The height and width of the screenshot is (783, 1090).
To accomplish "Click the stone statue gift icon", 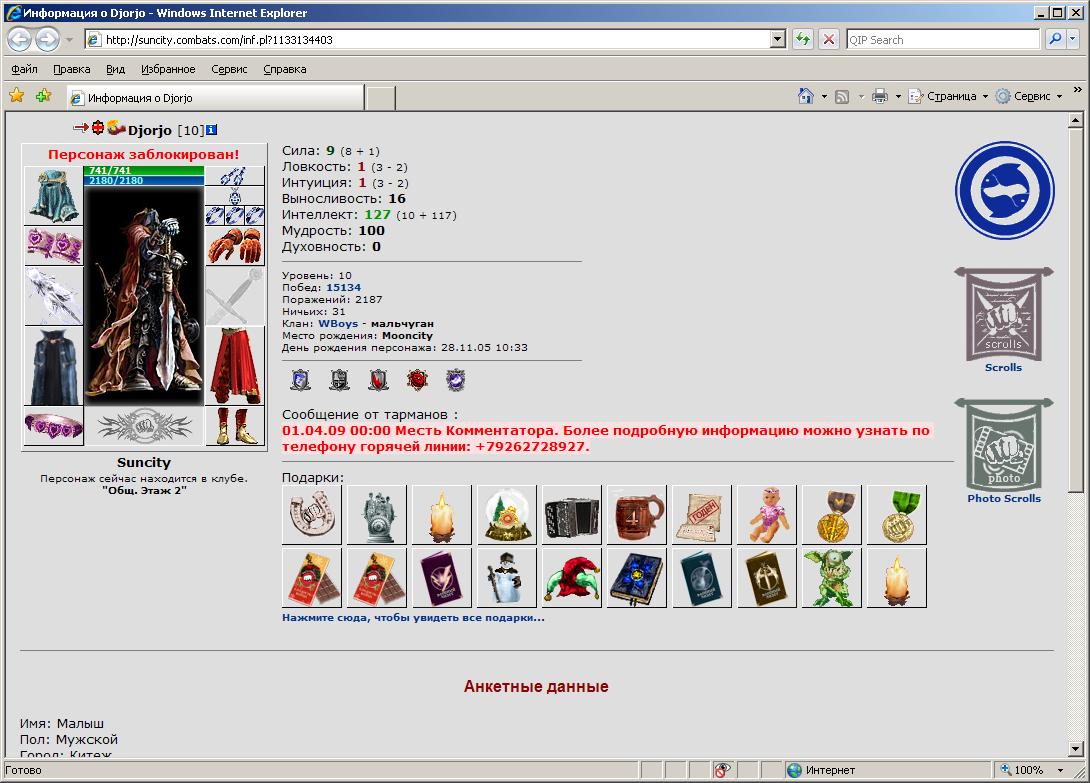I will [377, 515].
